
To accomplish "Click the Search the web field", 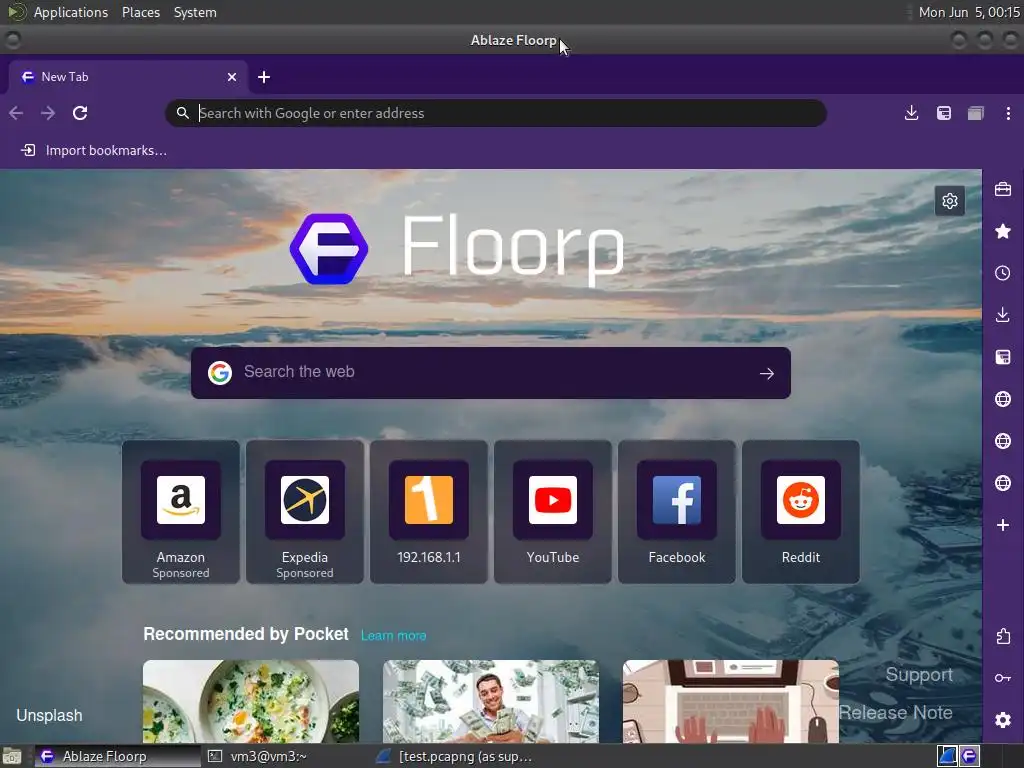I will tap(490, 373).
